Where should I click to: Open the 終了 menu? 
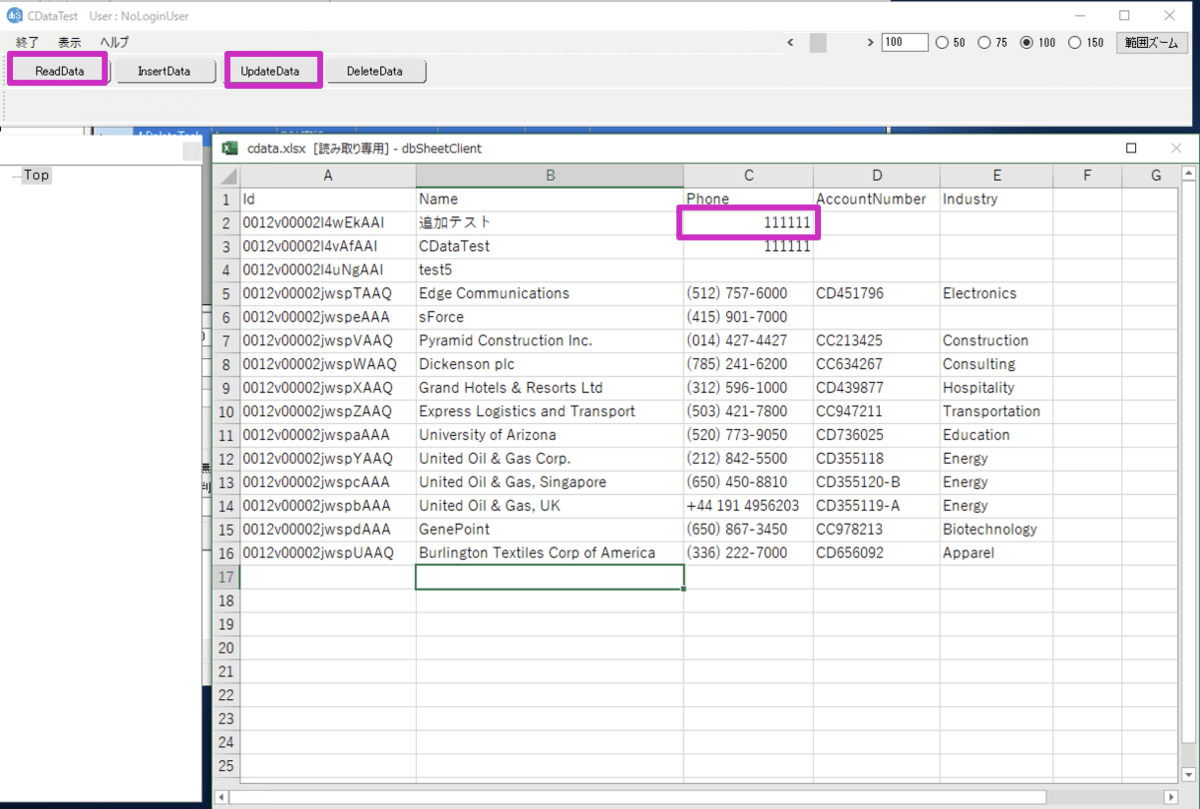(x=28, y=42)
